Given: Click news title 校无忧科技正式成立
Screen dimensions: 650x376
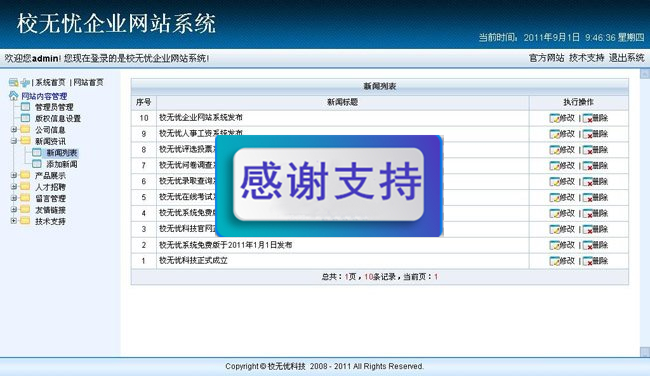Looking at the screenshot, I should click(x=193, y=261).
